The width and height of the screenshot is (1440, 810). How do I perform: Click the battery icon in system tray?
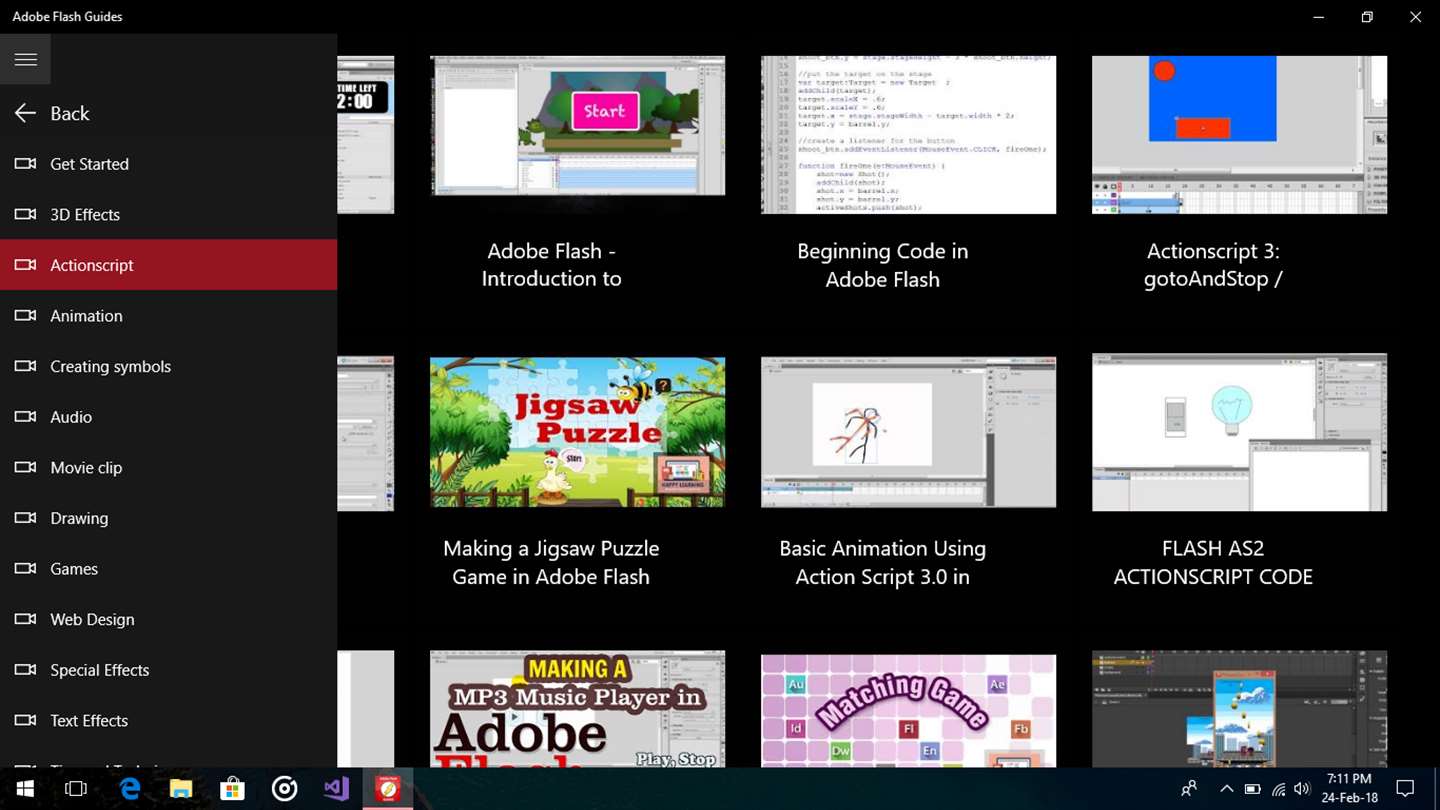tap(1252, 789)
